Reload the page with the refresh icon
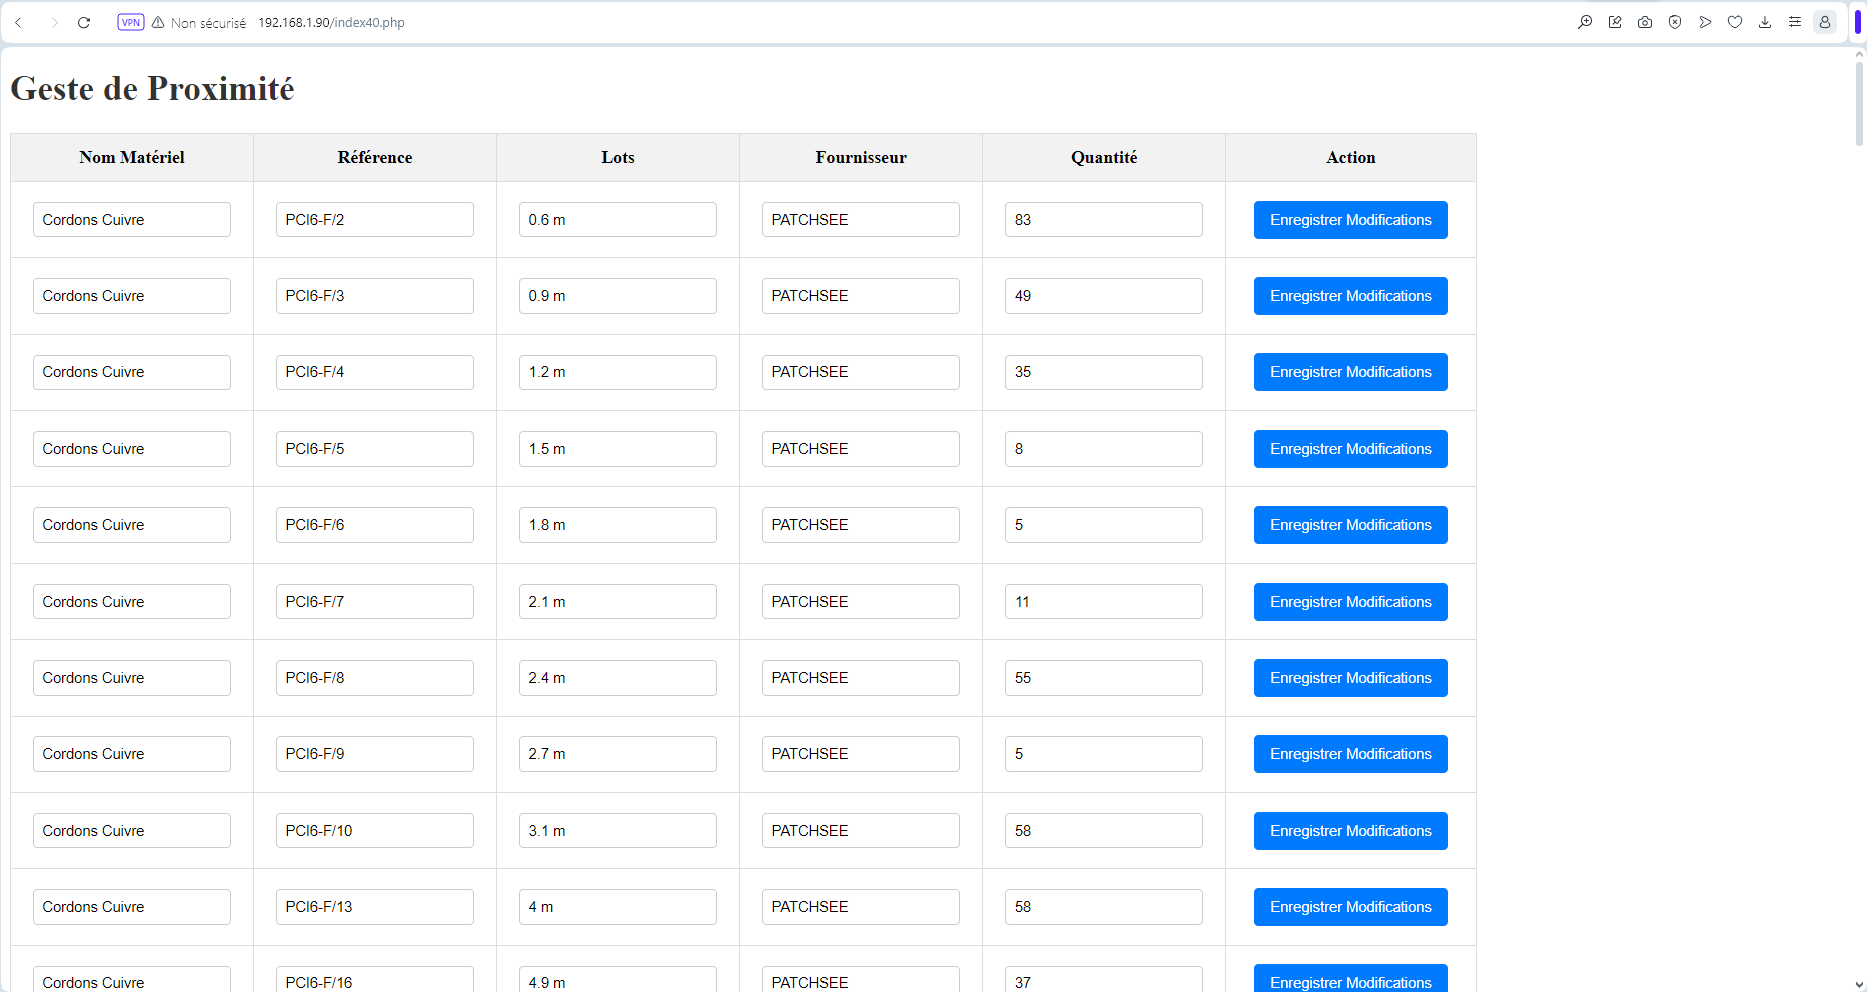This screenshot has height=992, width=1867. (x=84, y=22)
